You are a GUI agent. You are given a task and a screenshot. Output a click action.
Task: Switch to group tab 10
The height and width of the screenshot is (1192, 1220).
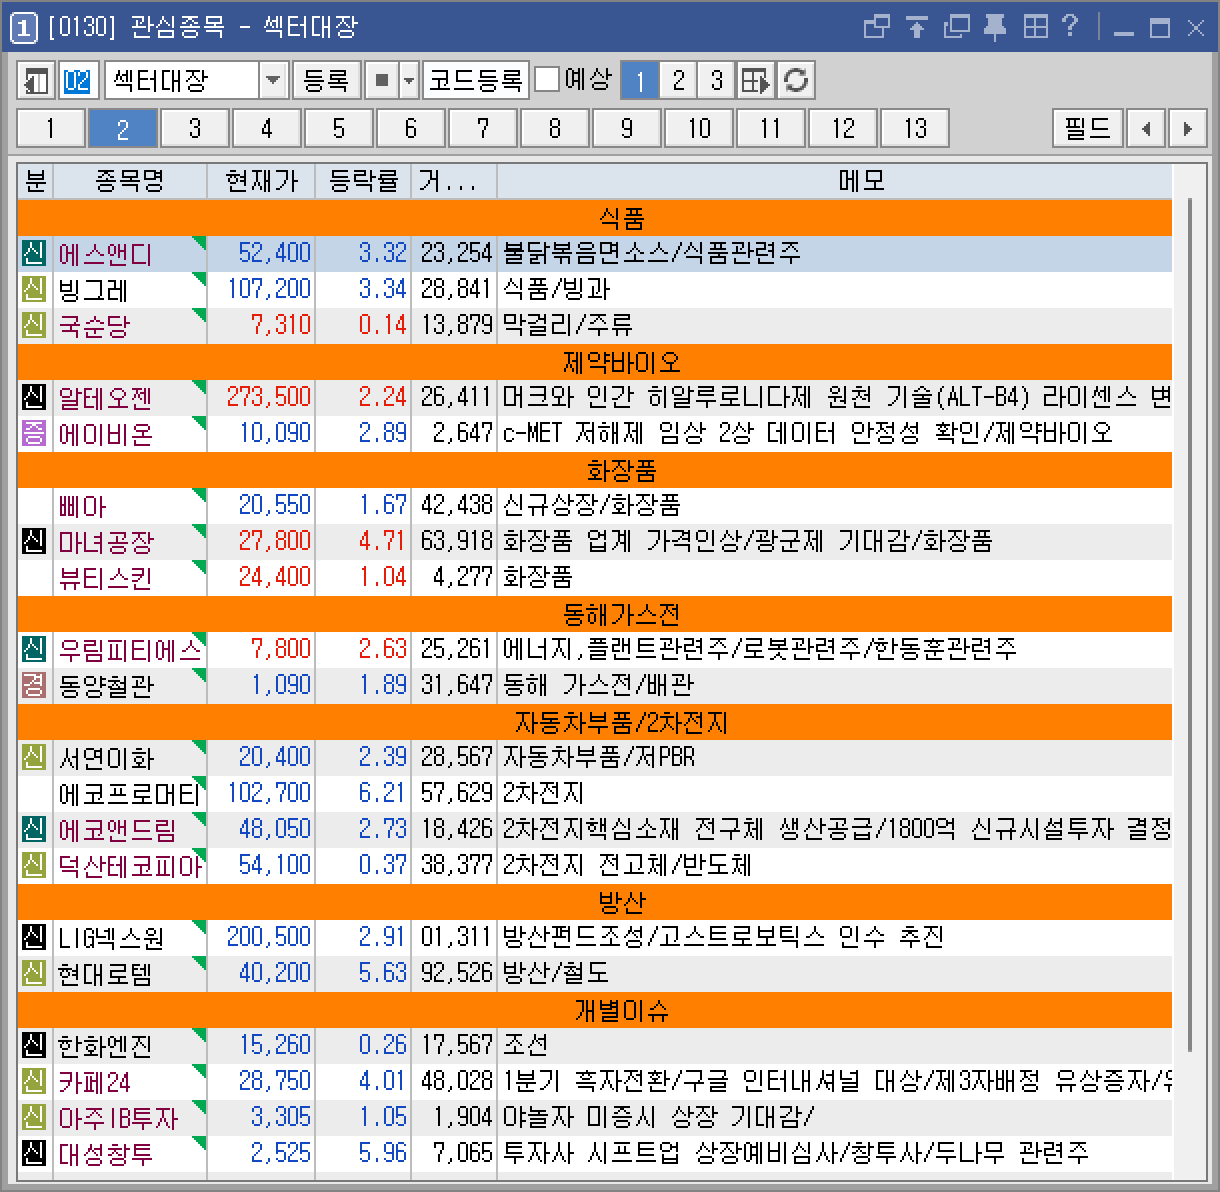coord(699,129)
